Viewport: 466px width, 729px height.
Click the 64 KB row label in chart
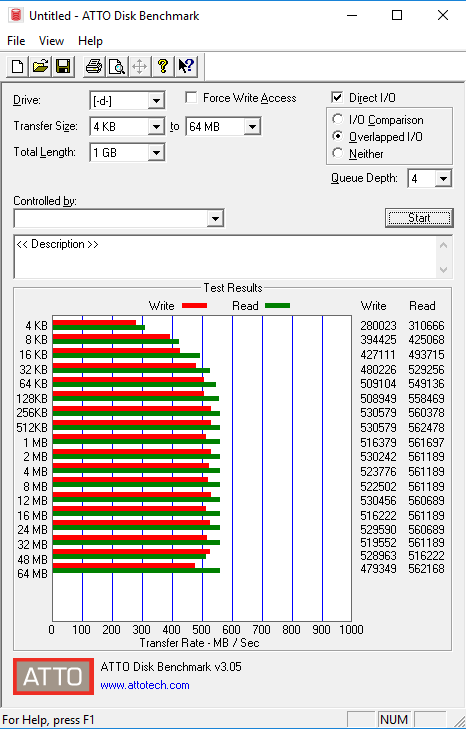[33, 384]
